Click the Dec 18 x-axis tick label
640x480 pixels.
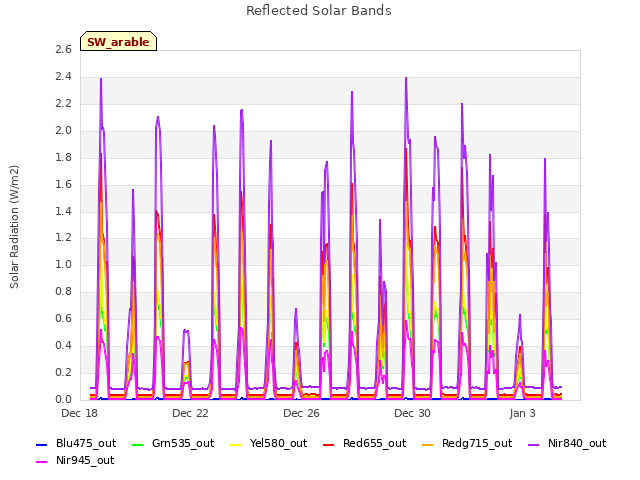coord(79,413)
